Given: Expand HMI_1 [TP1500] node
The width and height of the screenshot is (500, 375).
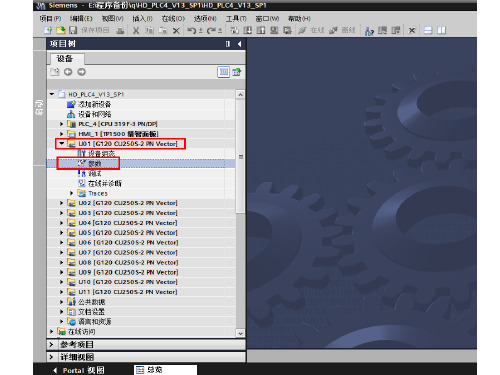Looking at the screenshot, I should point(62,134).
